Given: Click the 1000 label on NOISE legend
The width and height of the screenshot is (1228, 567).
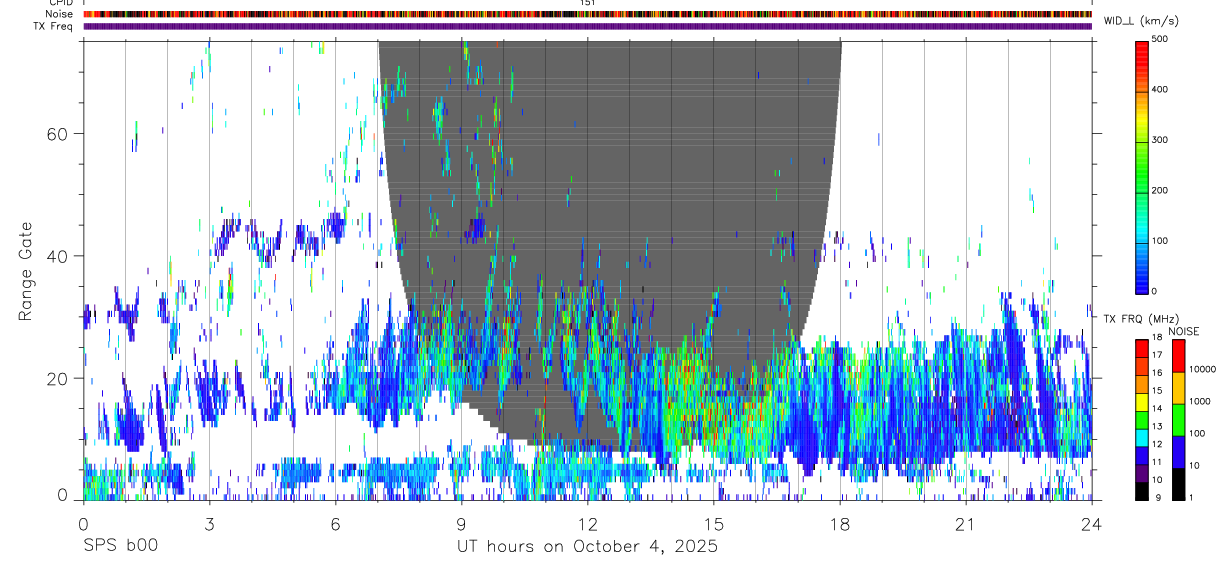Looking at the screenshot, I should coord(1198,401).
